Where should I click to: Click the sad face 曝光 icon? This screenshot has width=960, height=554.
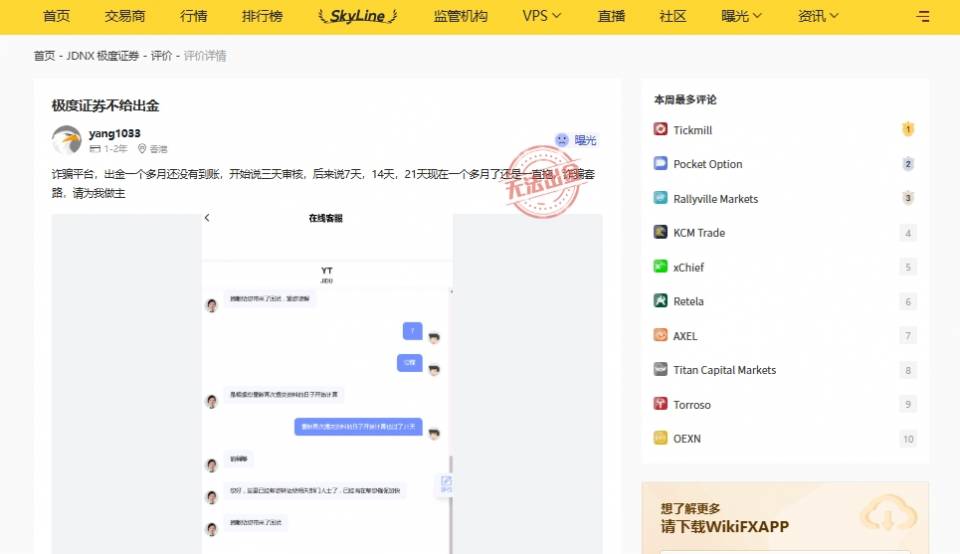561,140
